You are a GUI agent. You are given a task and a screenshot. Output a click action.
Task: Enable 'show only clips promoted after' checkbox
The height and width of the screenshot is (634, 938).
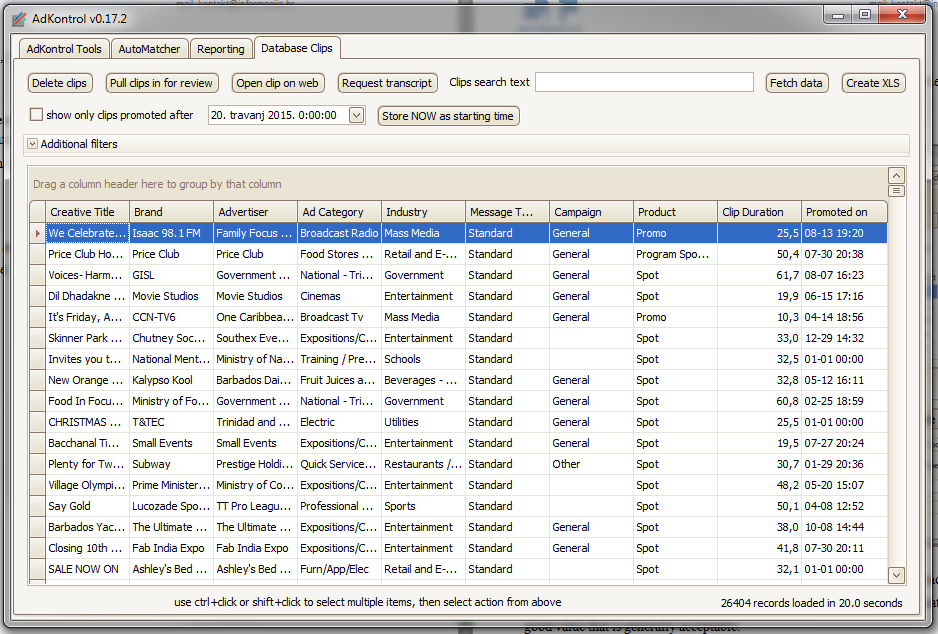click(x=36, y=115)
